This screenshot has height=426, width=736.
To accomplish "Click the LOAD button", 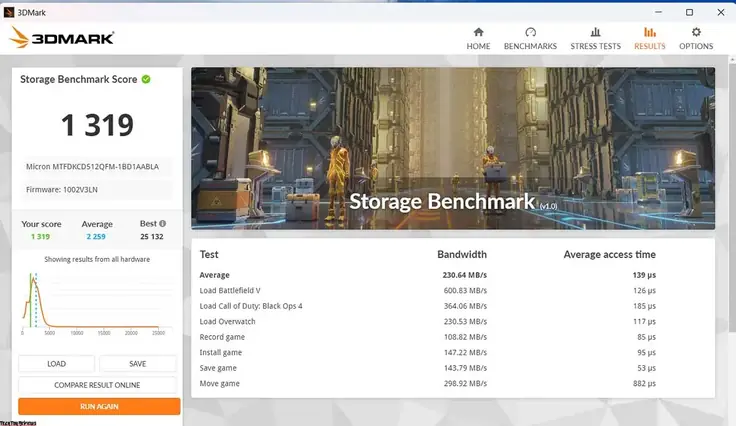I will tap(56, 364).
